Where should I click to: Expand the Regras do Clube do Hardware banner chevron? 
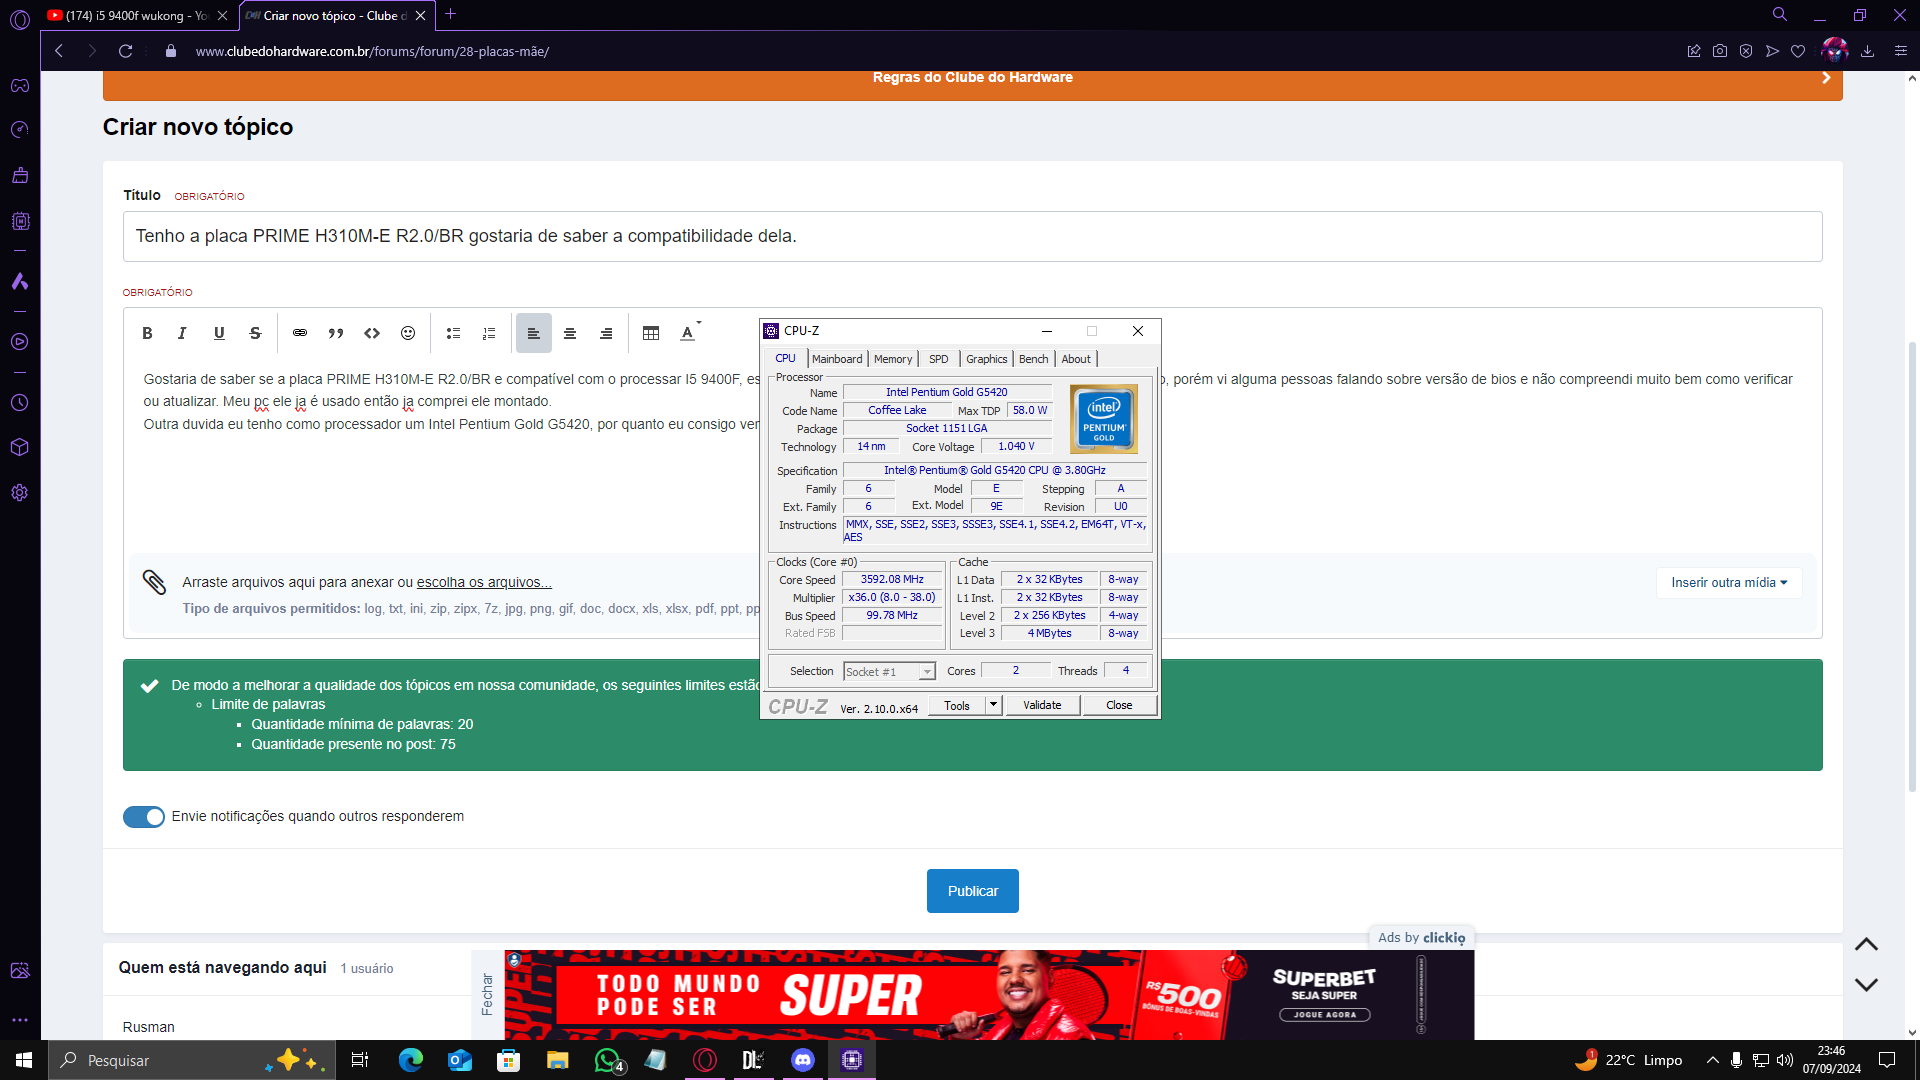(1826, 78)
